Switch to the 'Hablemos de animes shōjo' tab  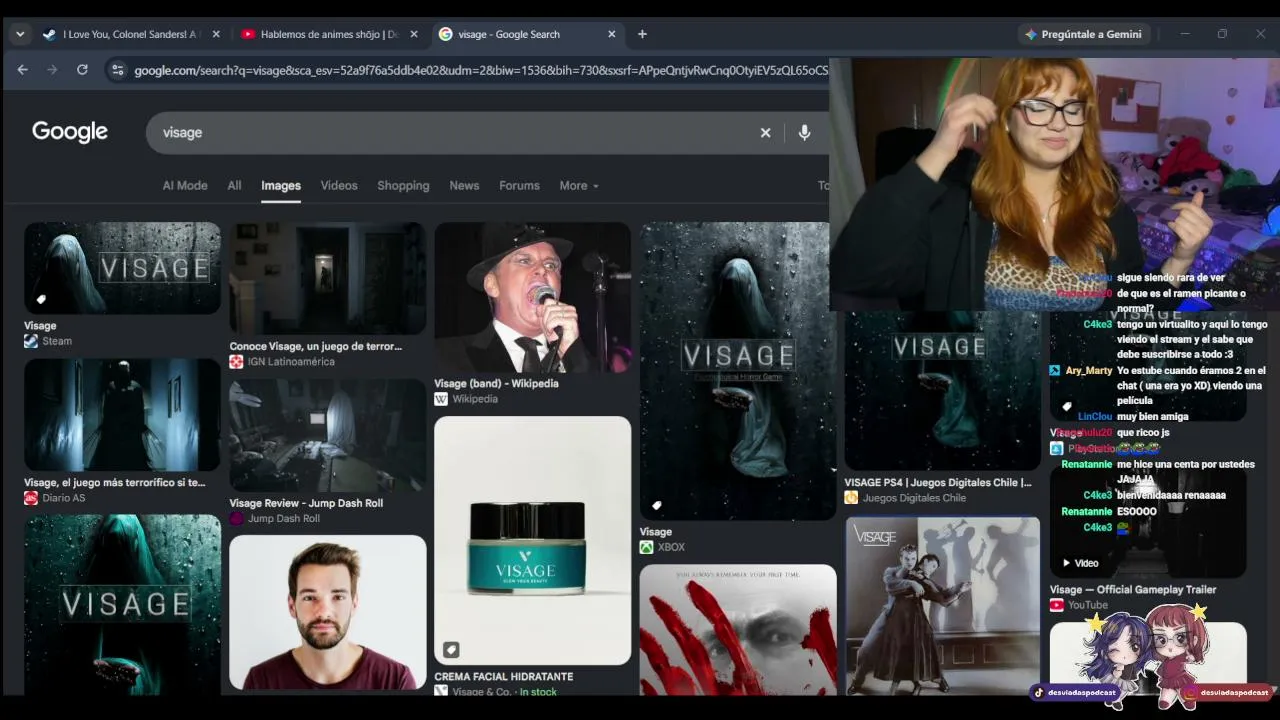(x=329, y=34)
